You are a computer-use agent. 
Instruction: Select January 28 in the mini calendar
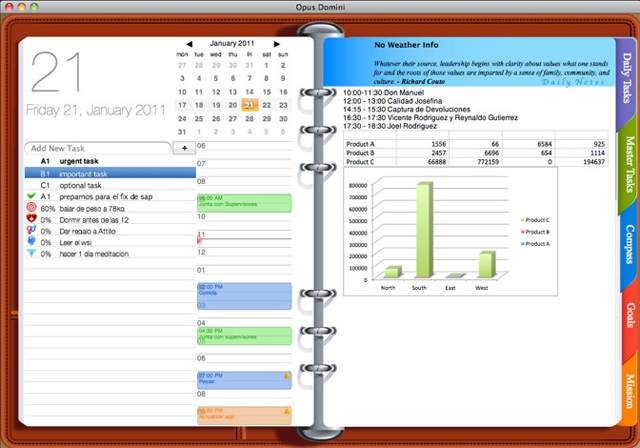coord(251,118)
